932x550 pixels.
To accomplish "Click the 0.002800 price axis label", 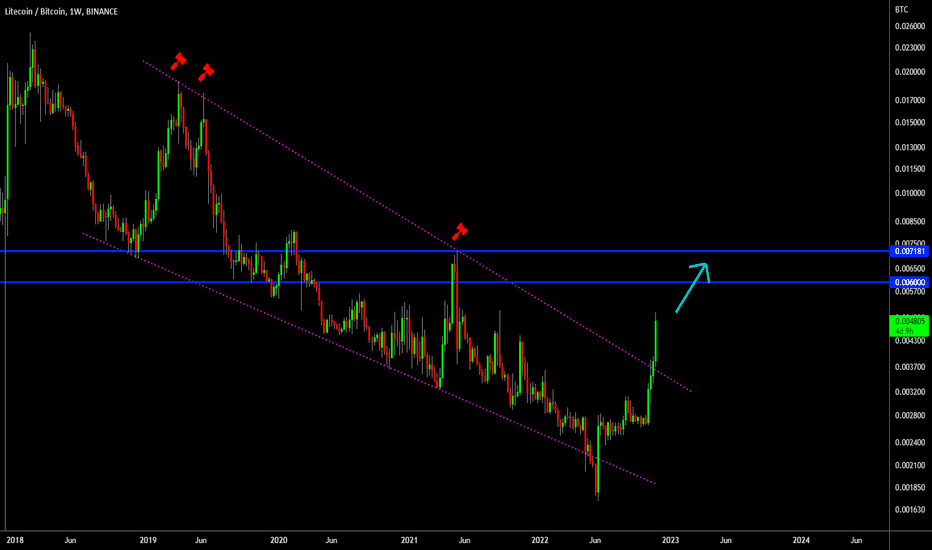I will coord(910,416).
